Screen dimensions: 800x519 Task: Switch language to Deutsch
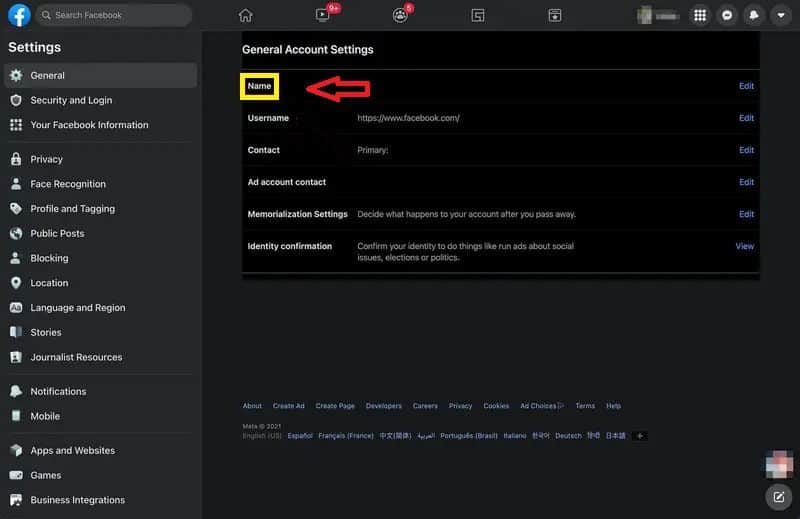pyautogui.click(x=568, y=436)
